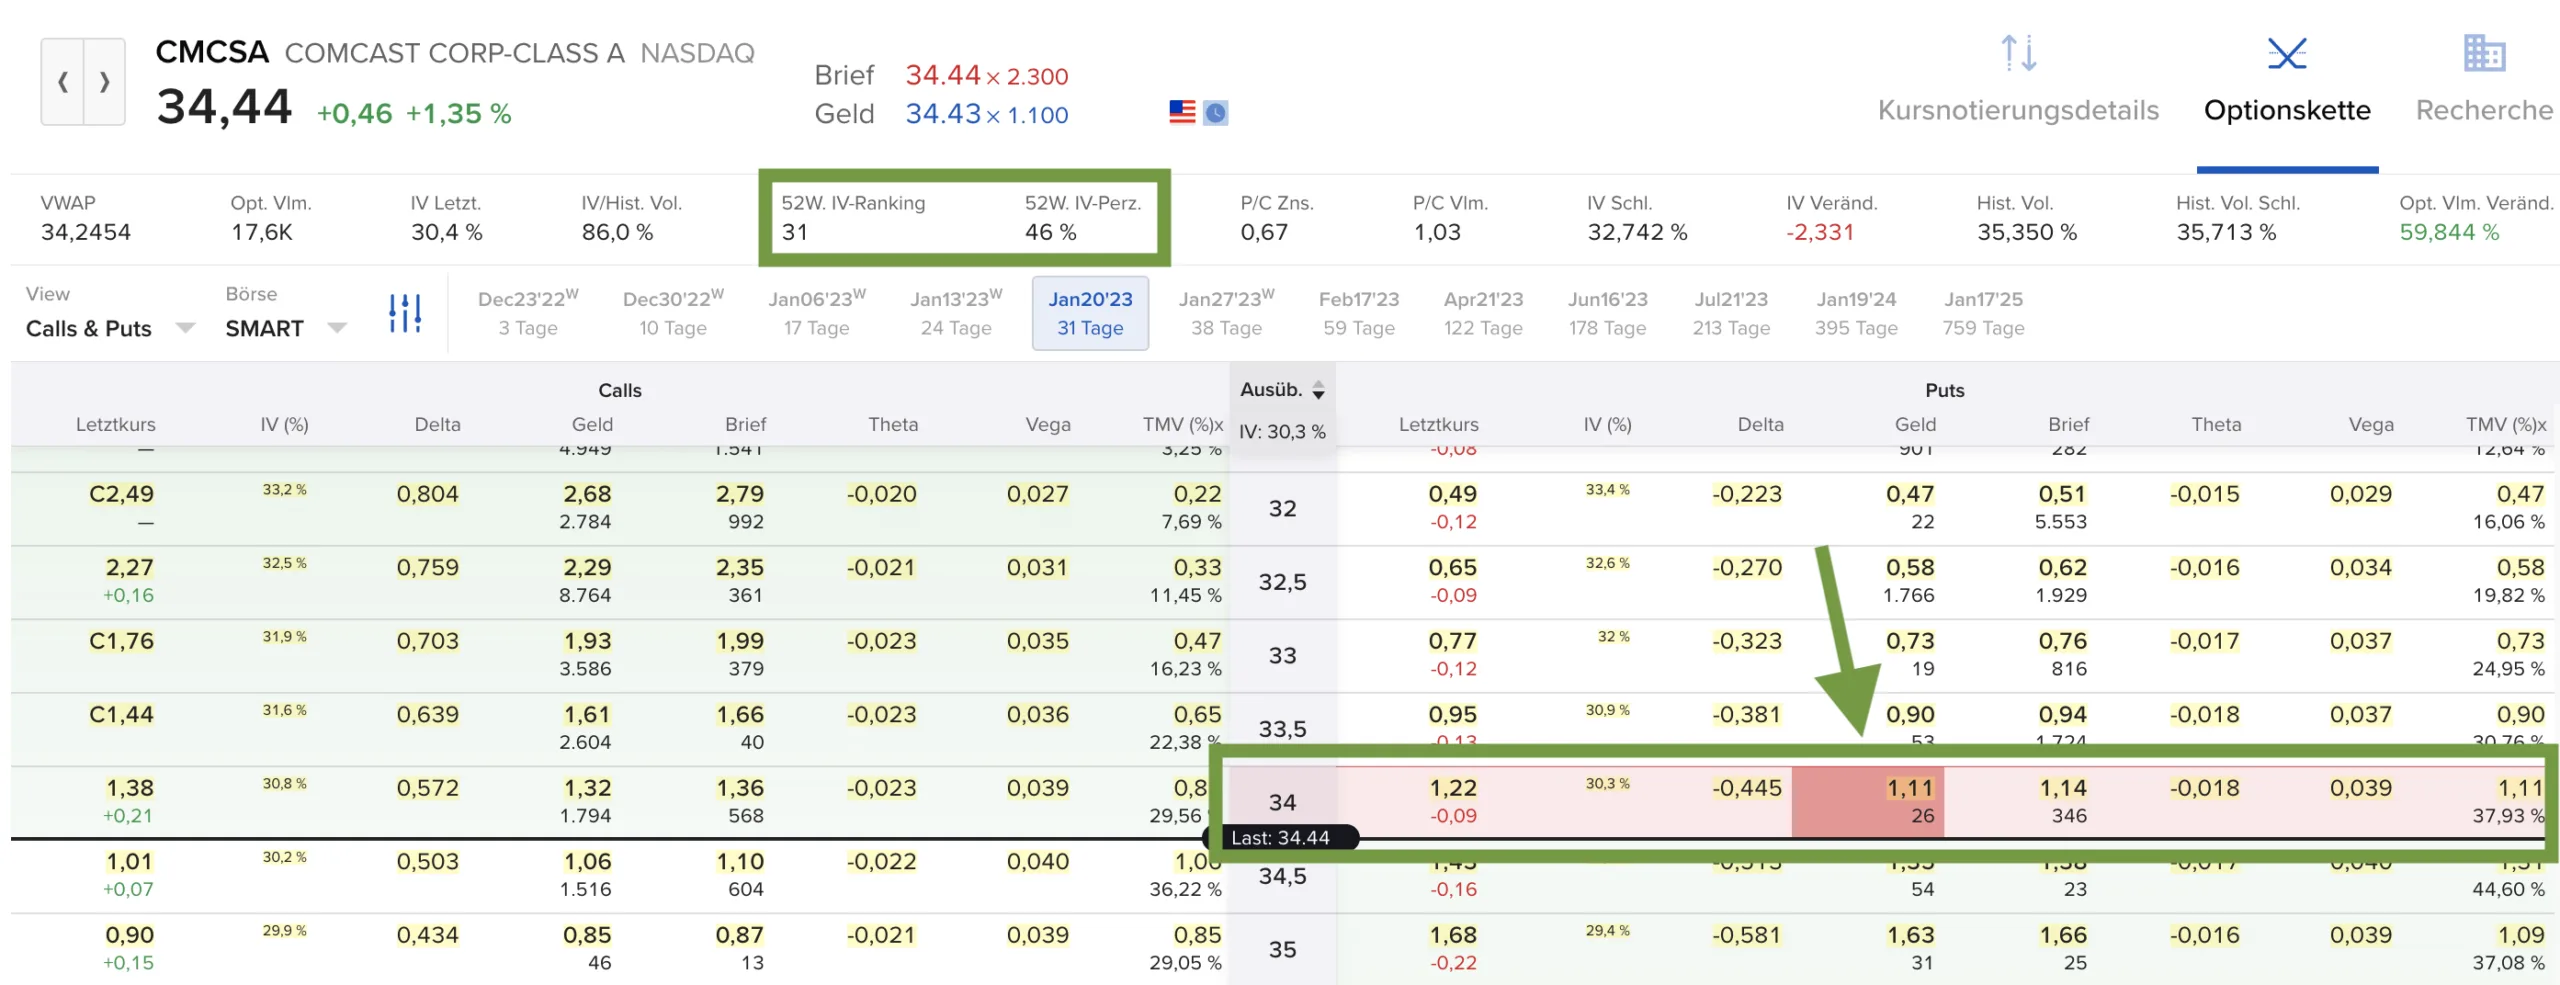Open column settings sliders icon

click(405, 313)
